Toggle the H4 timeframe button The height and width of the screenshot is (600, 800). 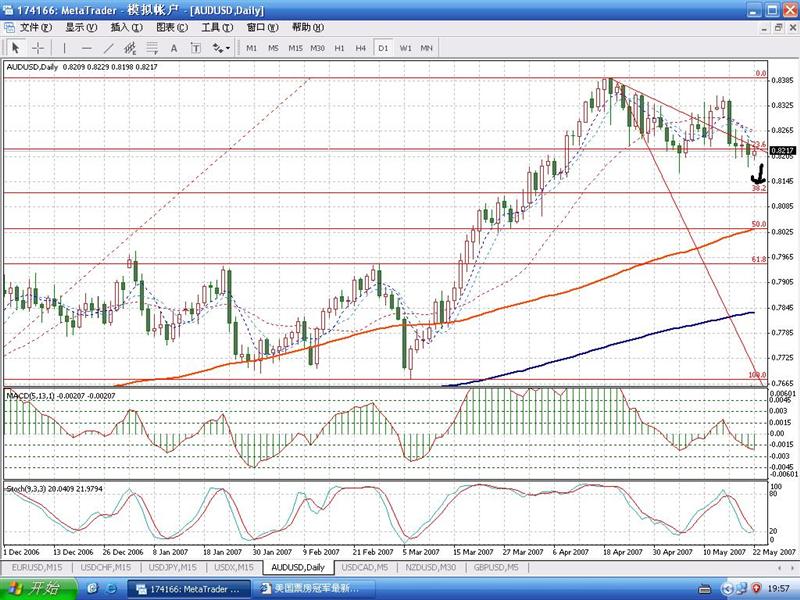[361, 48]
